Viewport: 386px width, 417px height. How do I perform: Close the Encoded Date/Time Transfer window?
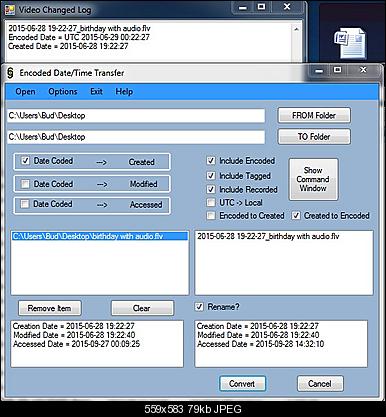pos(363,70)
